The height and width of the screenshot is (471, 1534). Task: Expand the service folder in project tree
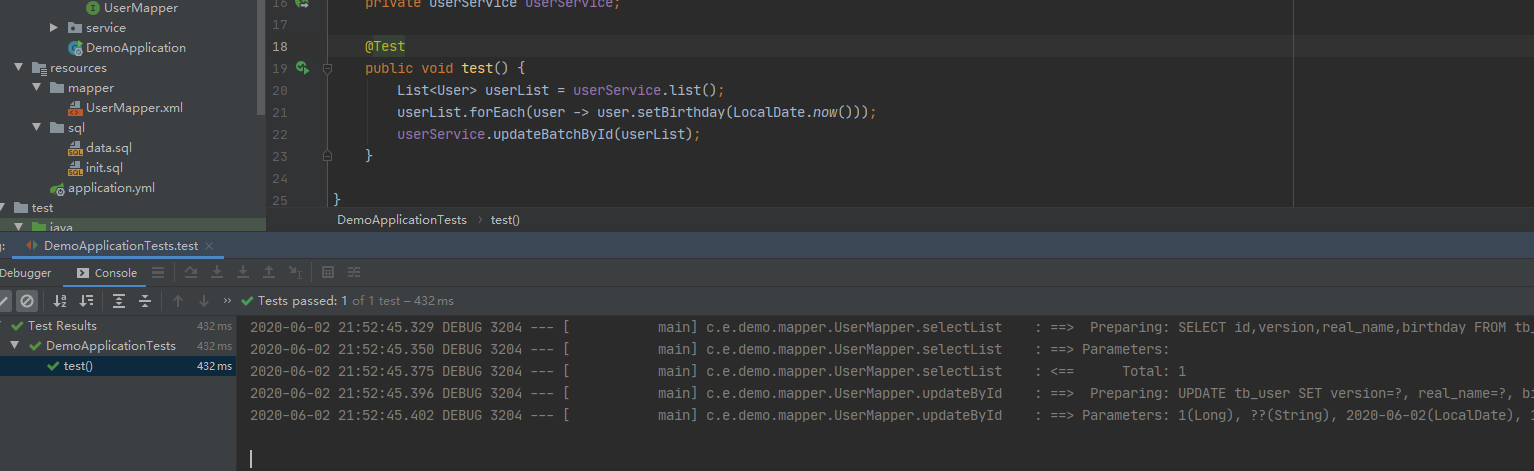tap(54, 28)
